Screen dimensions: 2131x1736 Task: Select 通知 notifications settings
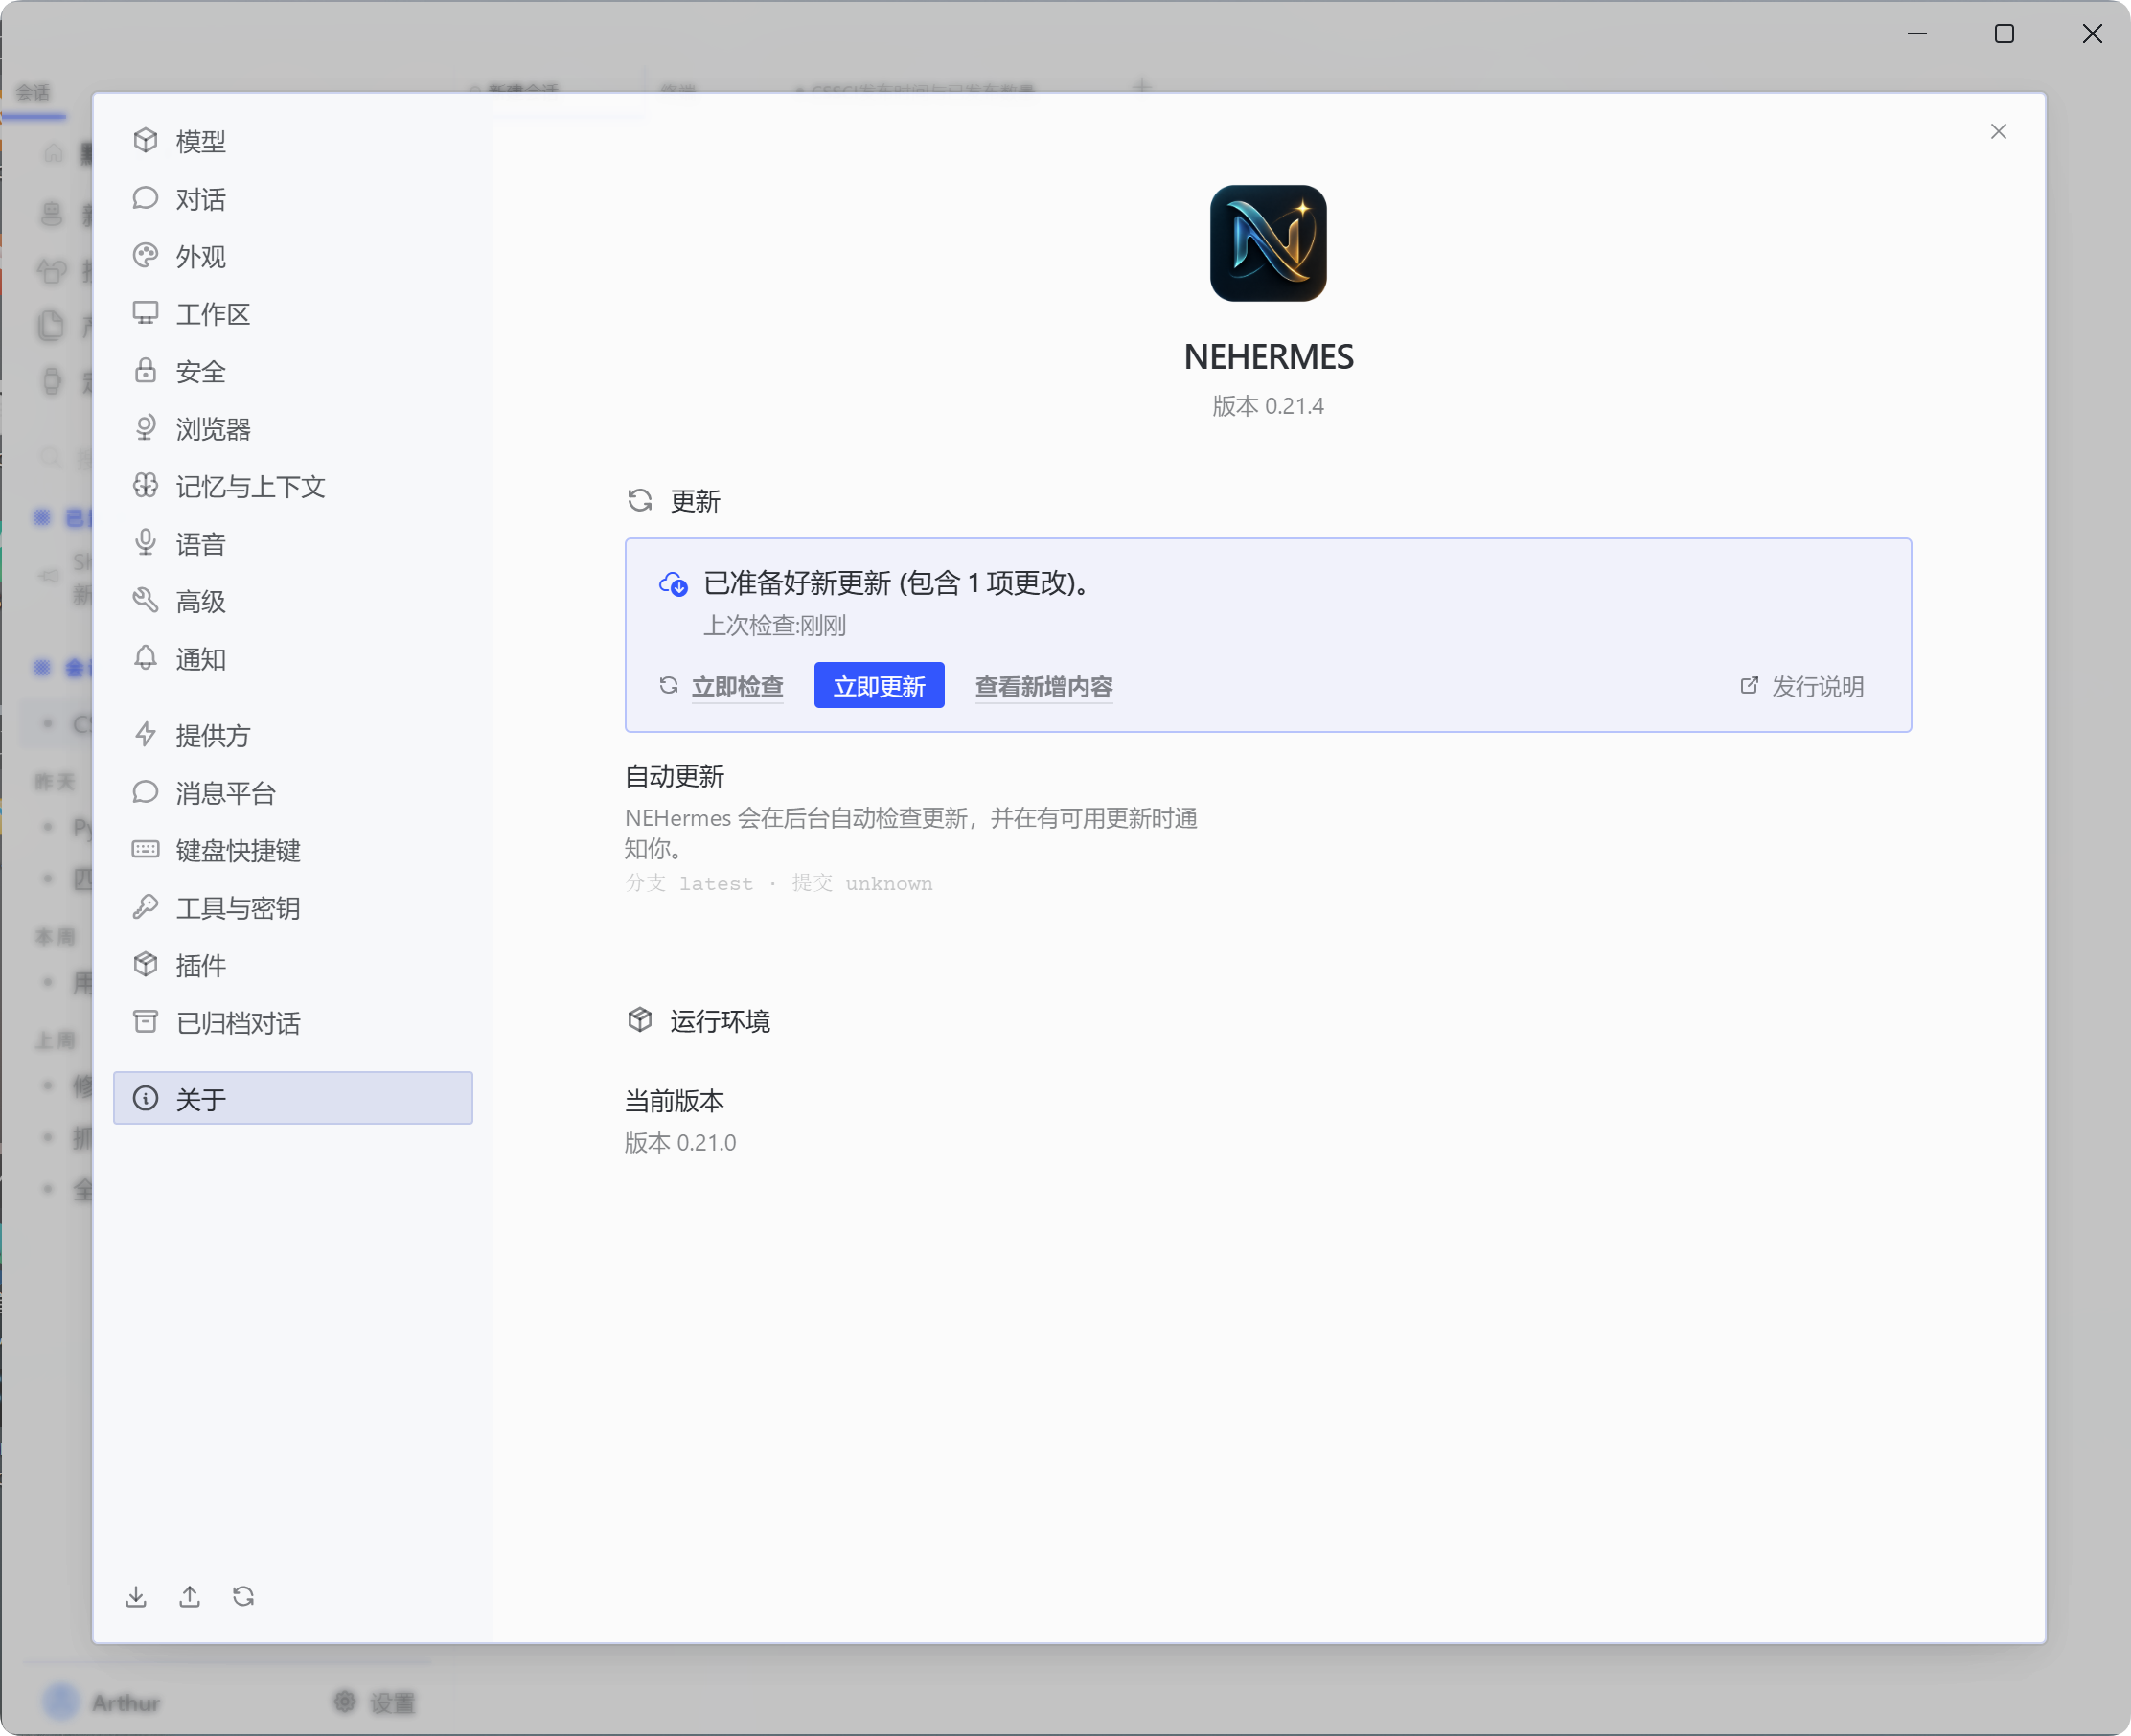(292, 659)
